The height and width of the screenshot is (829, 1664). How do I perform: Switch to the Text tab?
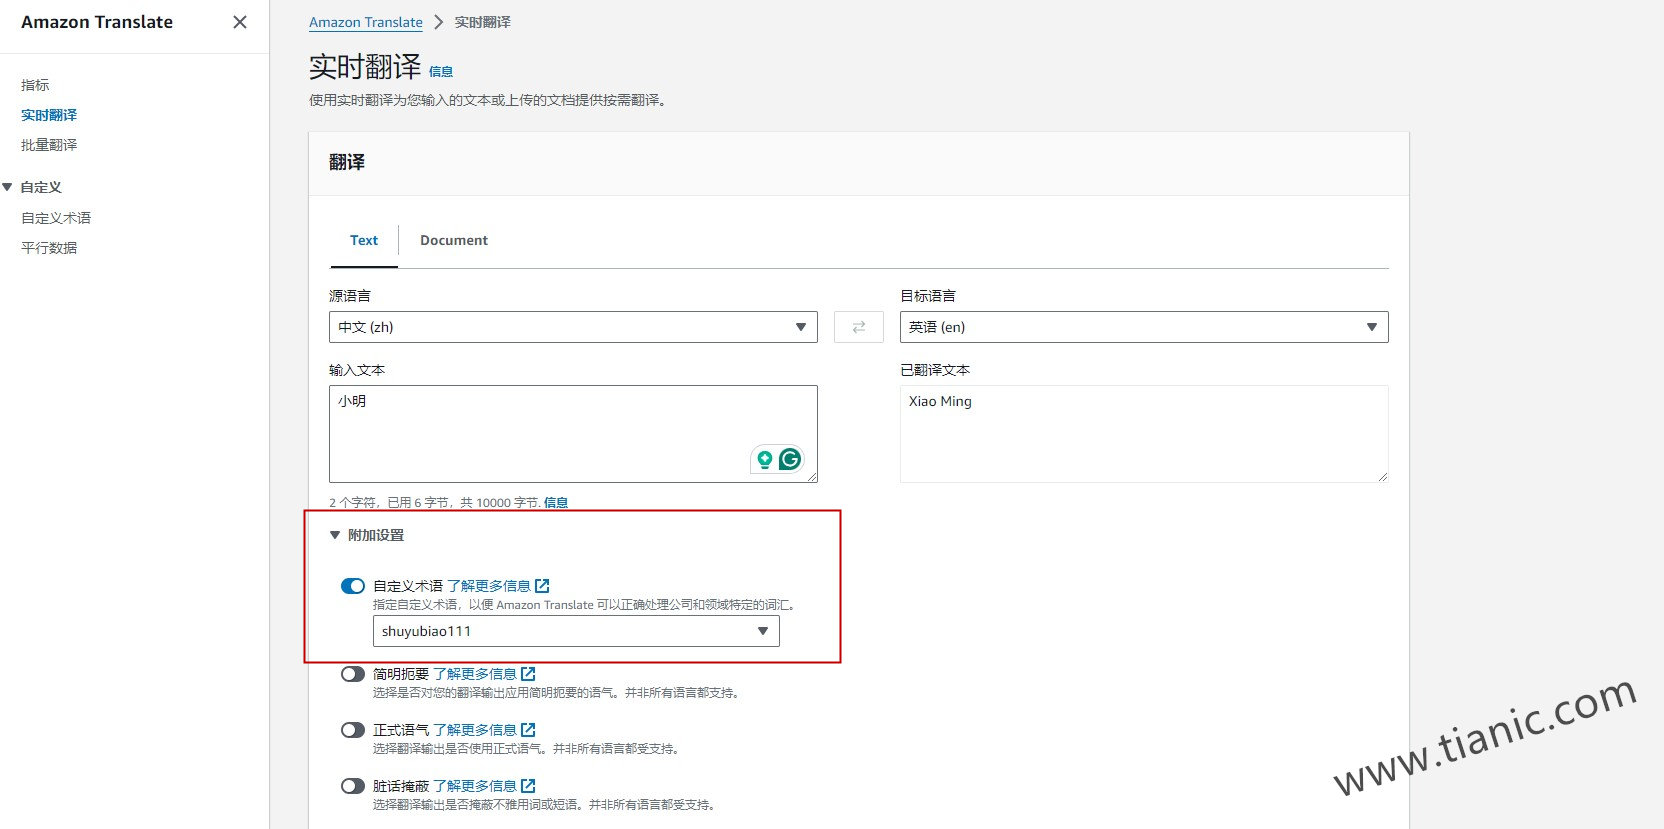click(x=364, y=240)
